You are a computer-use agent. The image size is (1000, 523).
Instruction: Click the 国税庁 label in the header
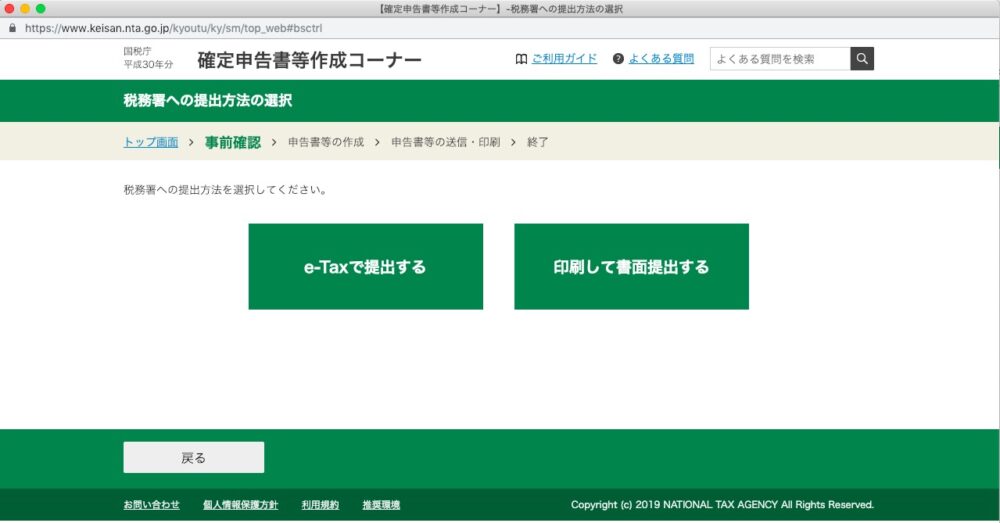pos(137,51)
